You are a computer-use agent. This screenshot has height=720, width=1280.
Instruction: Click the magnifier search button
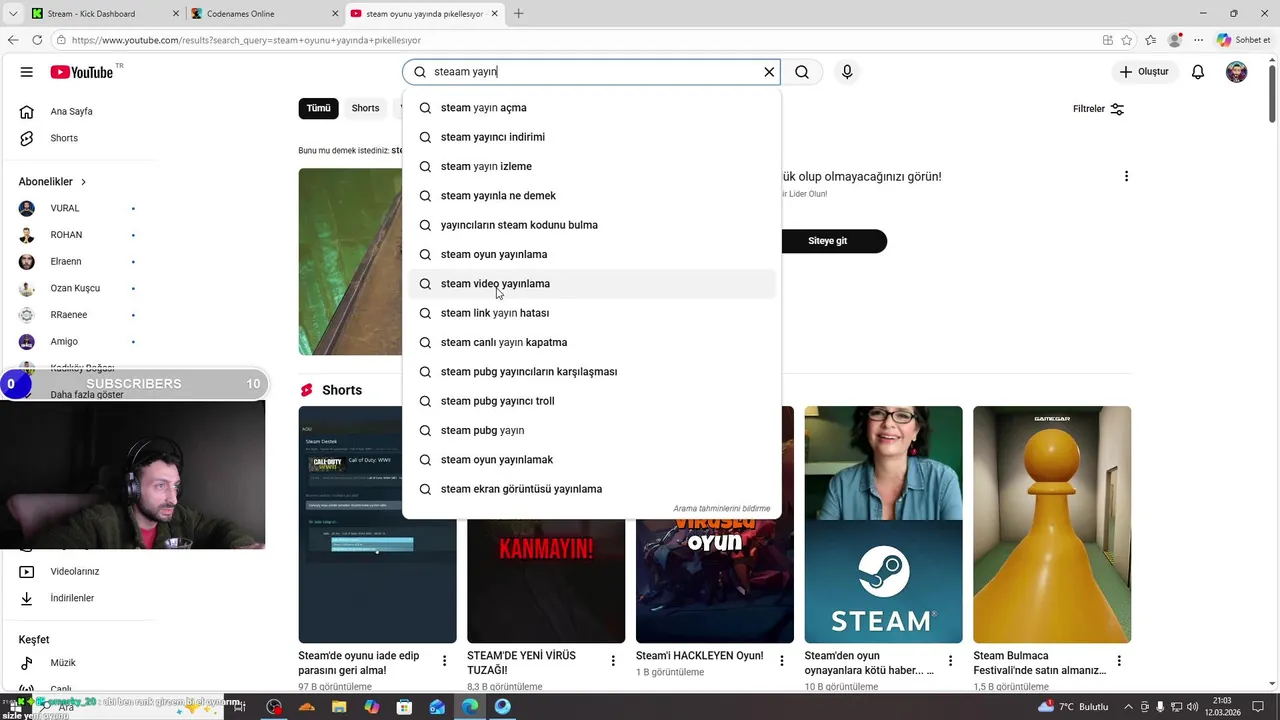pyautogui.click(x=802, y=72)
